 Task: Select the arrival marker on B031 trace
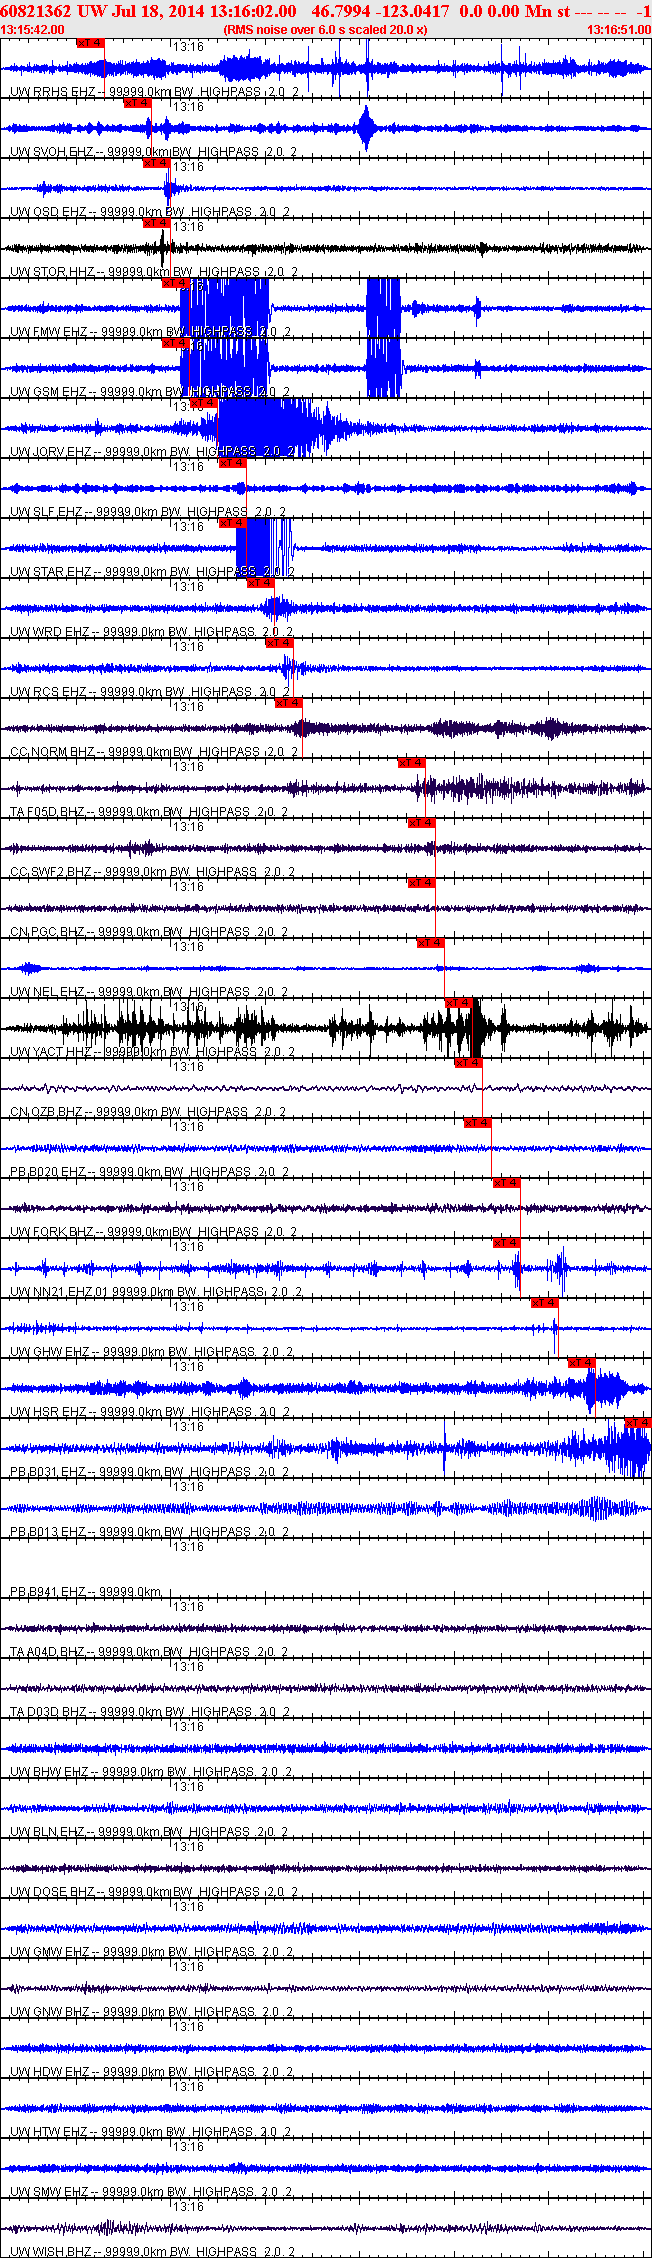638,1422
